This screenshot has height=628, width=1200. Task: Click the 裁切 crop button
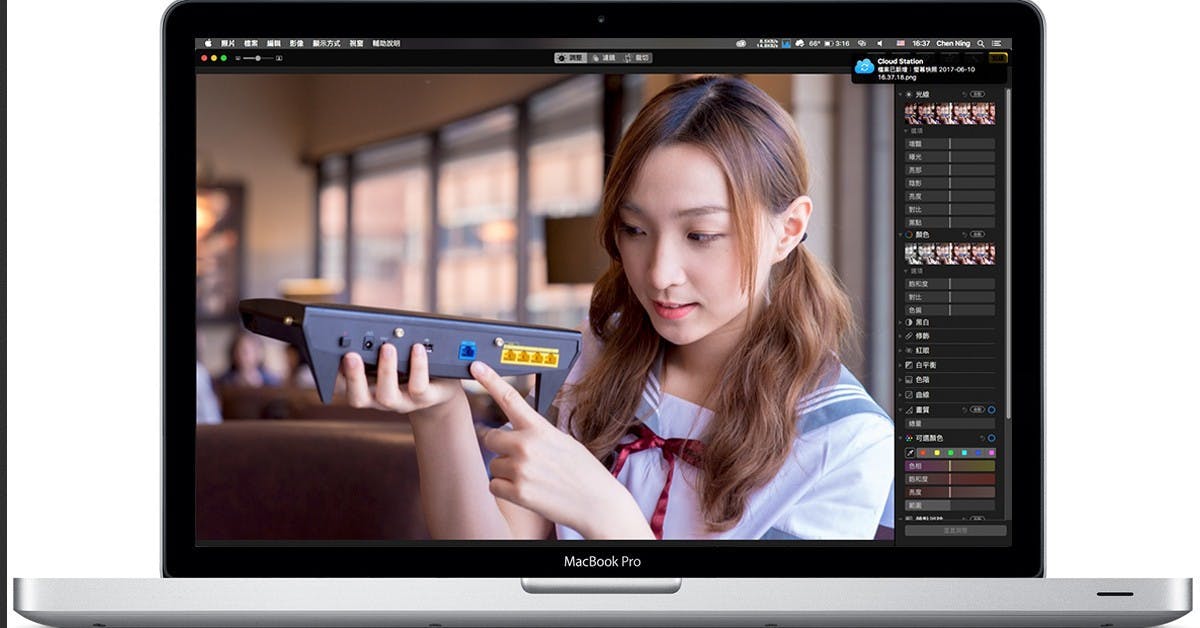(x=636, y=58)
